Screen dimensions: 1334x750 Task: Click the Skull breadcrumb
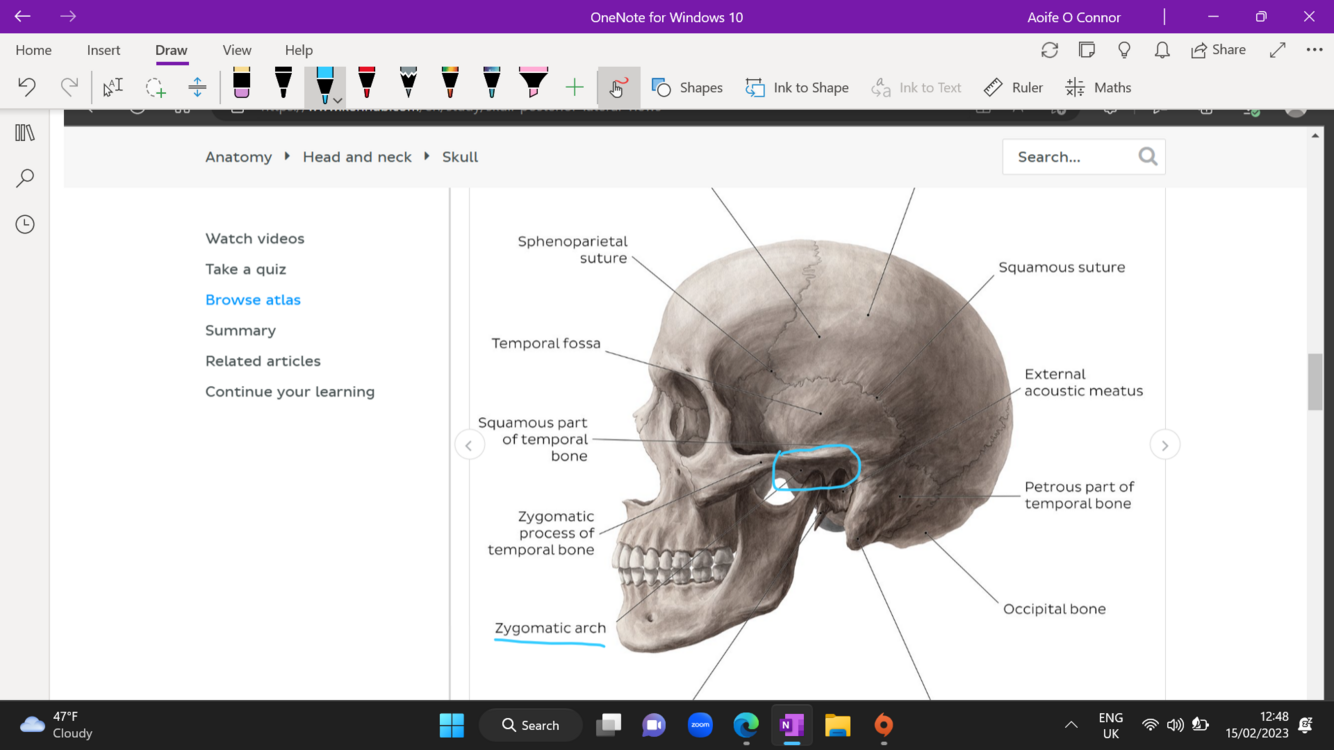point(460,157)
